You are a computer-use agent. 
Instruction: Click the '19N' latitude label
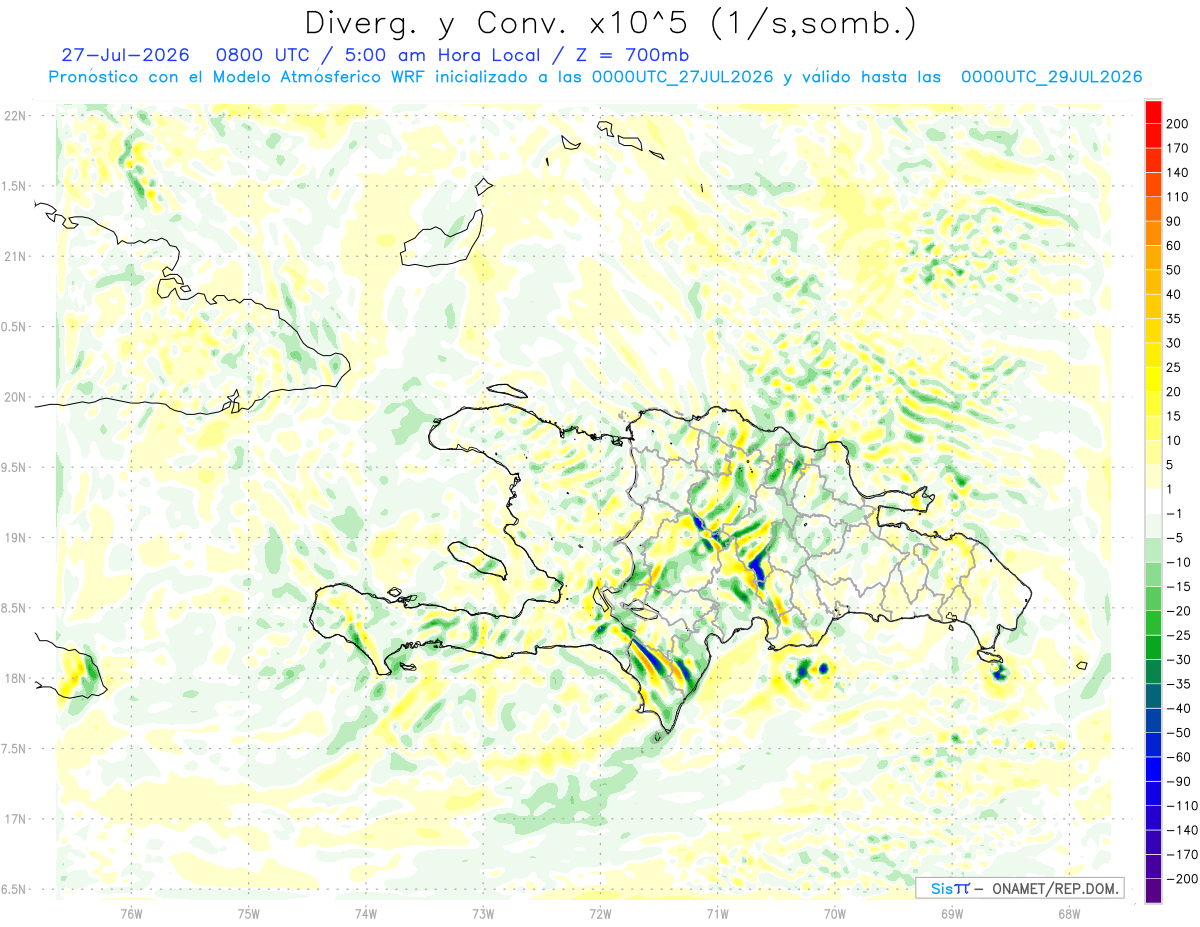(x=16, y=538)
